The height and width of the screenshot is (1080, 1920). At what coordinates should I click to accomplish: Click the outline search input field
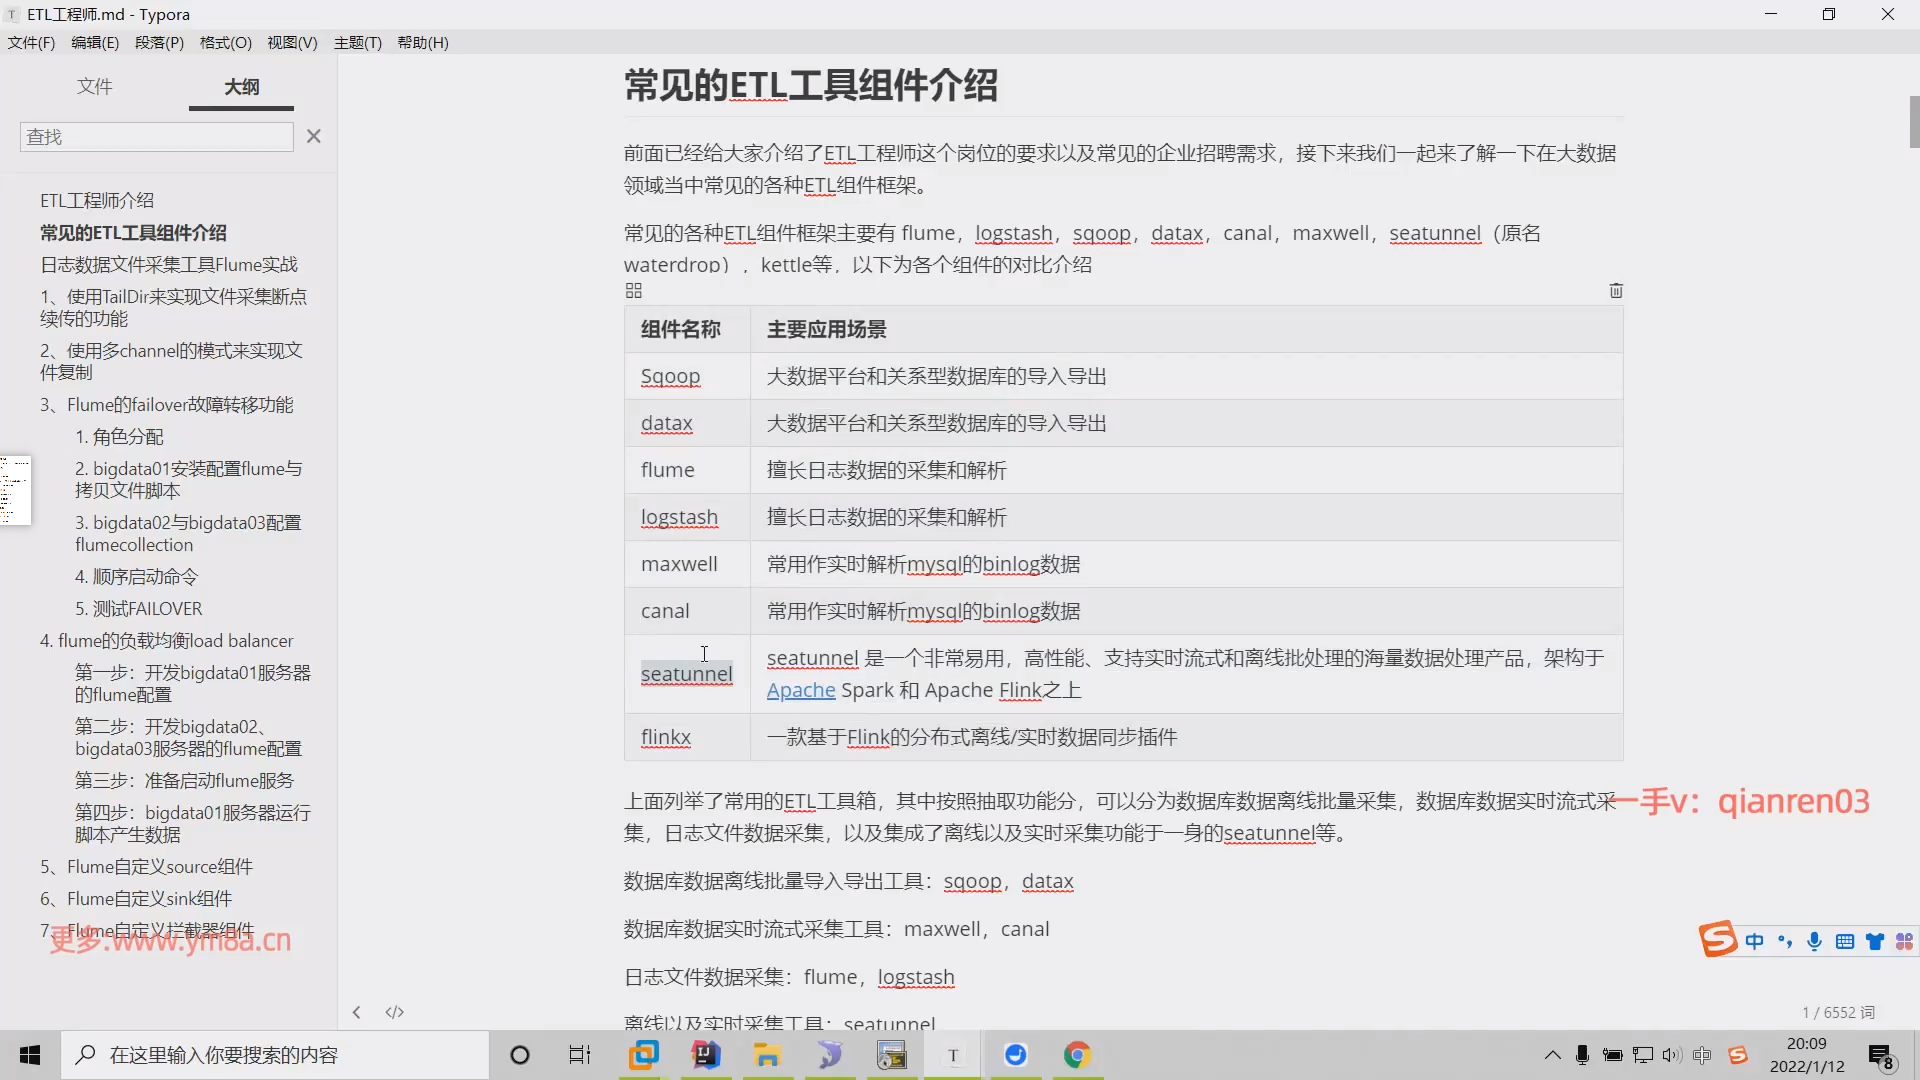[x=156, y=137]
